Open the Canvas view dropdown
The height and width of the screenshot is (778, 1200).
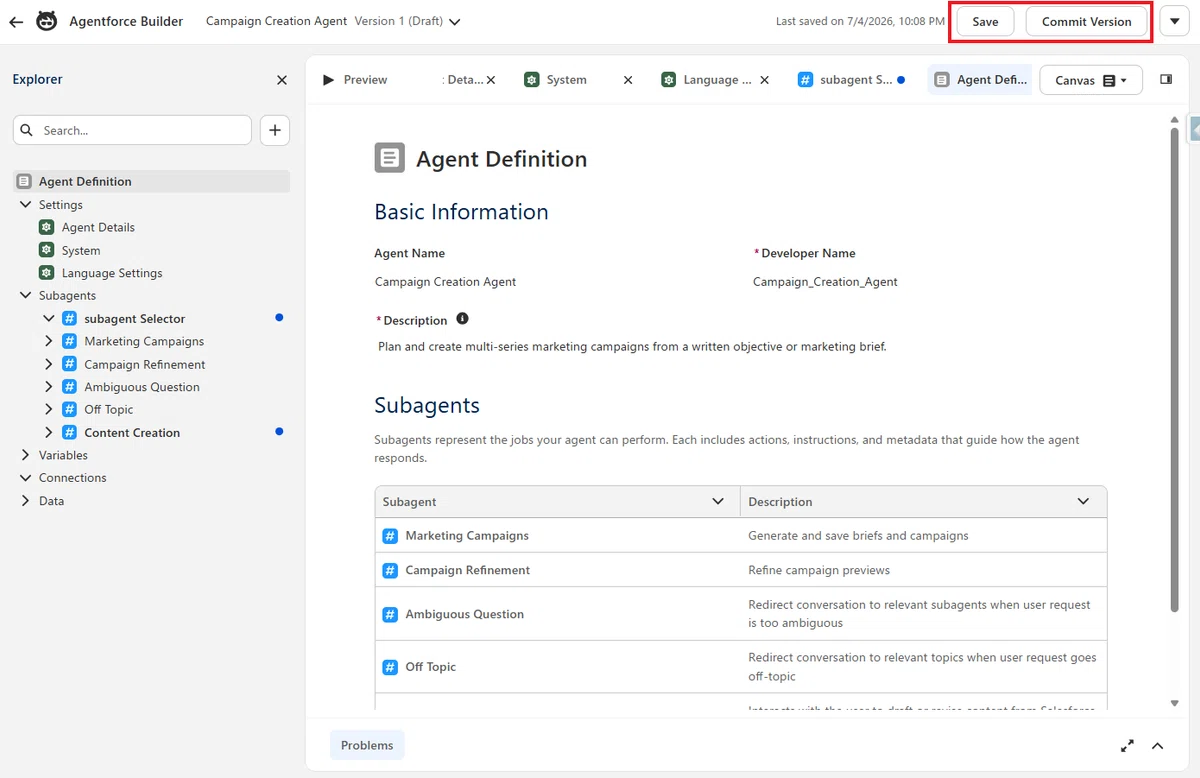point(1091,80)
